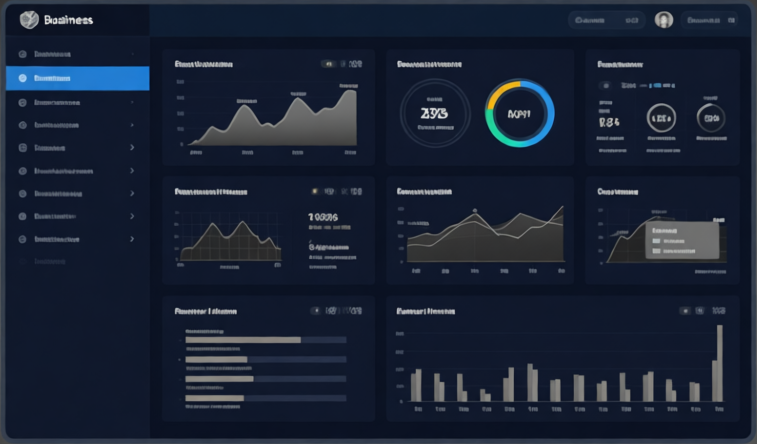Click the icon of the fifth sidebar item
Image resolution: width=757 pixels, height=444 pixels.
point(23,148)
